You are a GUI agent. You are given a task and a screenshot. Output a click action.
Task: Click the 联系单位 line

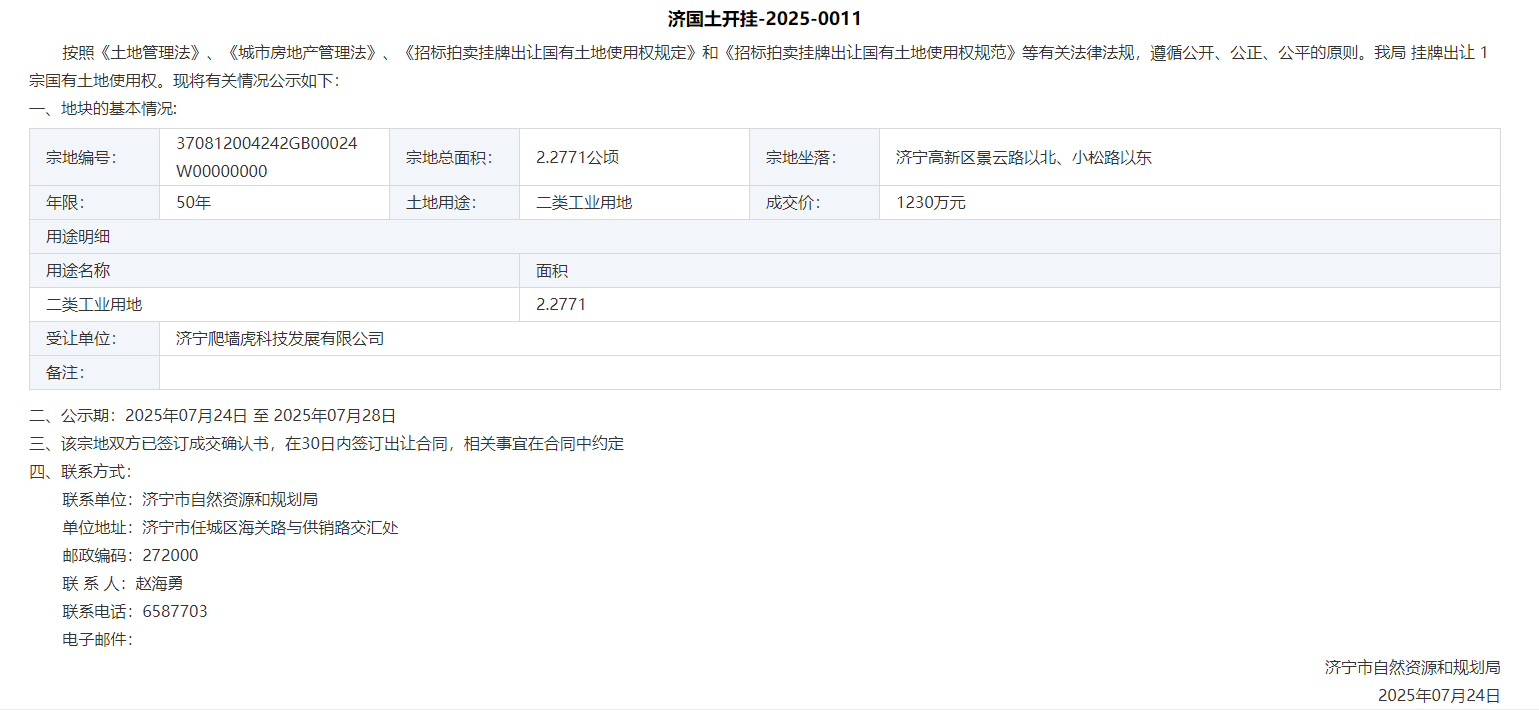[190, 499]
